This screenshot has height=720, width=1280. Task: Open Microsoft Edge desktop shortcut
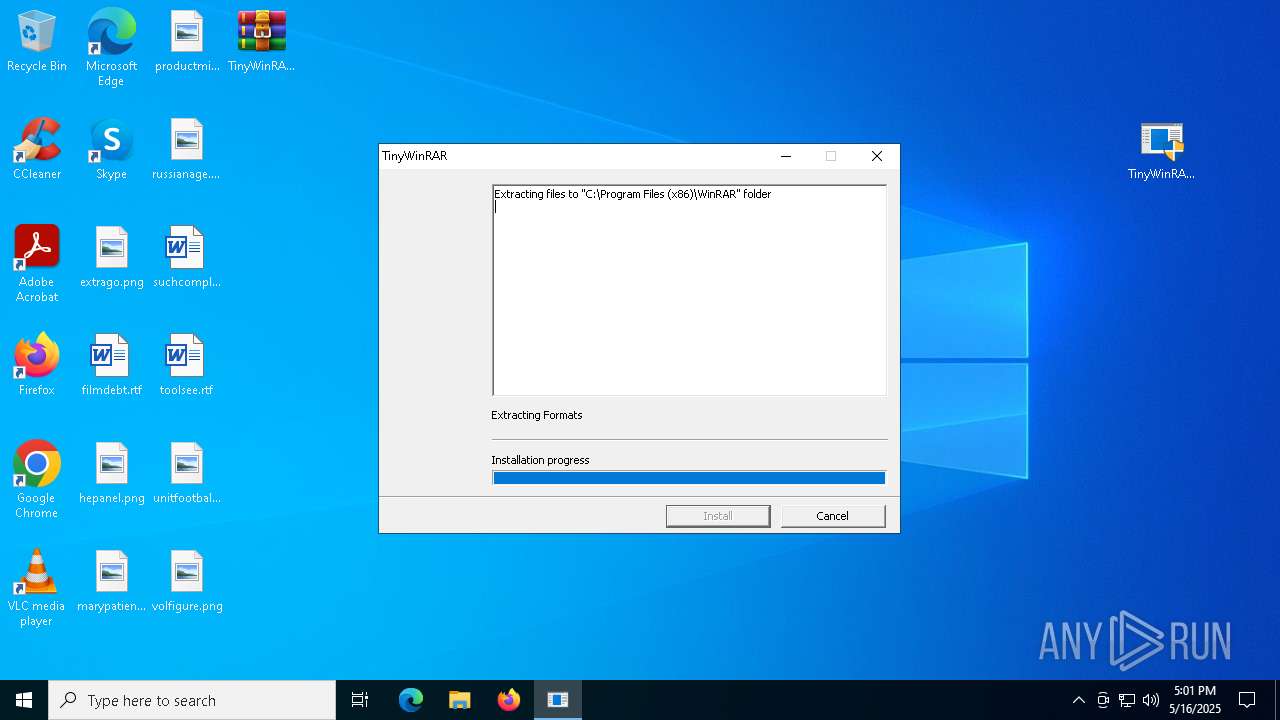(x=111, y=47)
